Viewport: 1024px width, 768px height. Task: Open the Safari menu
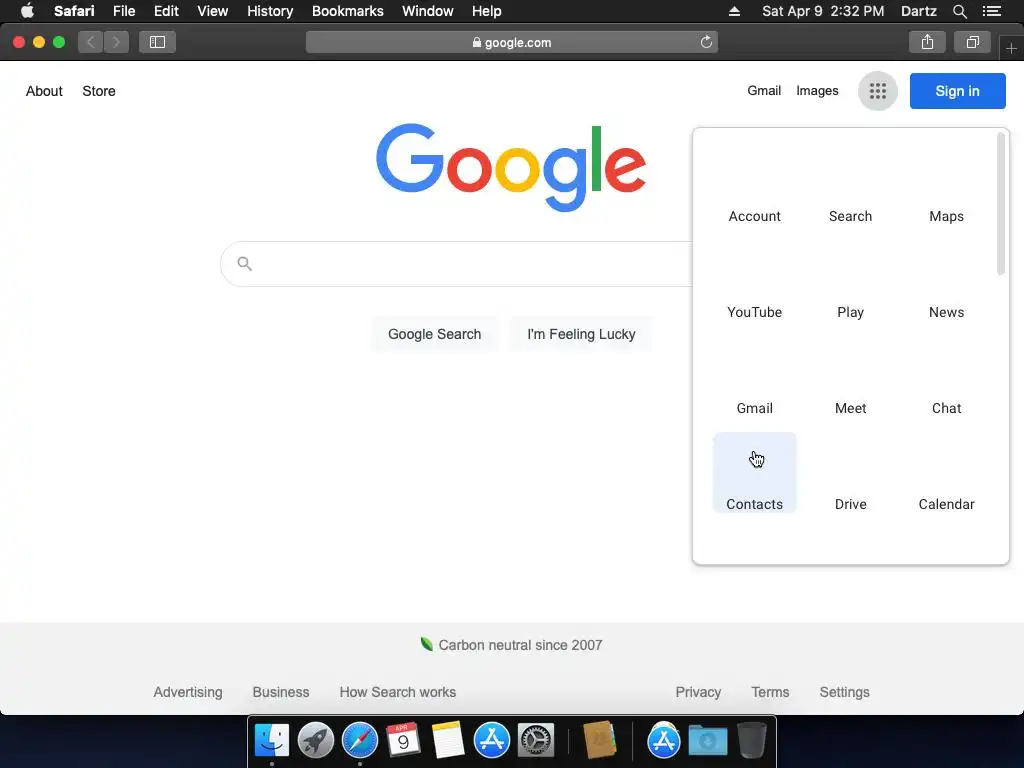pyautogui.click(x=74, y=11)
